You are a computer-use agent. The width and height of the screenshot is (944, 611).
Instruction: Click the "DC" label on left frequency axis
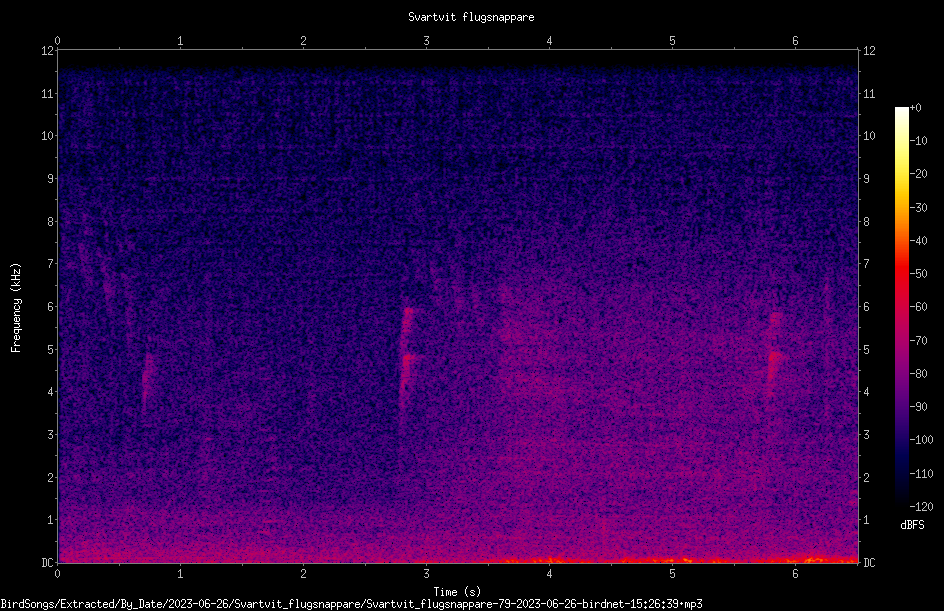[48, 563]
